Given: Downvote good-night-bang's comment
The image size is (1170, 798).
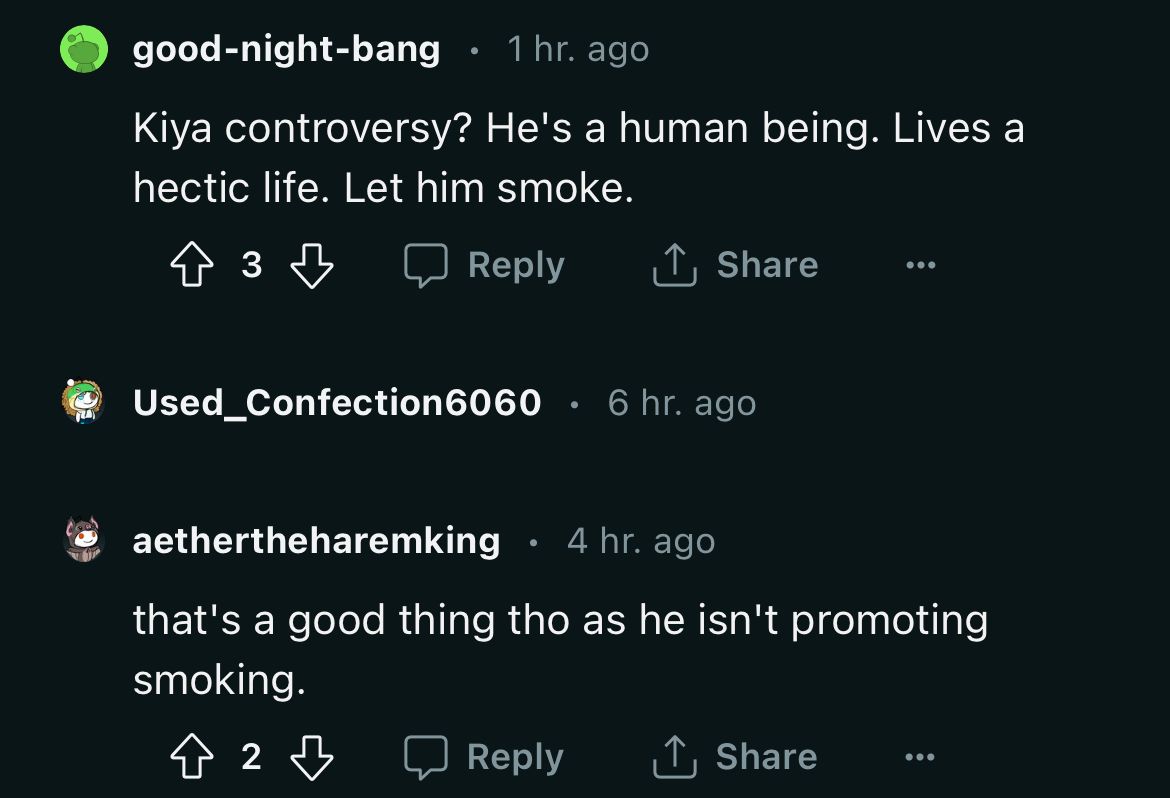Looking at the screenshot, I should click(x=310, y=265).
